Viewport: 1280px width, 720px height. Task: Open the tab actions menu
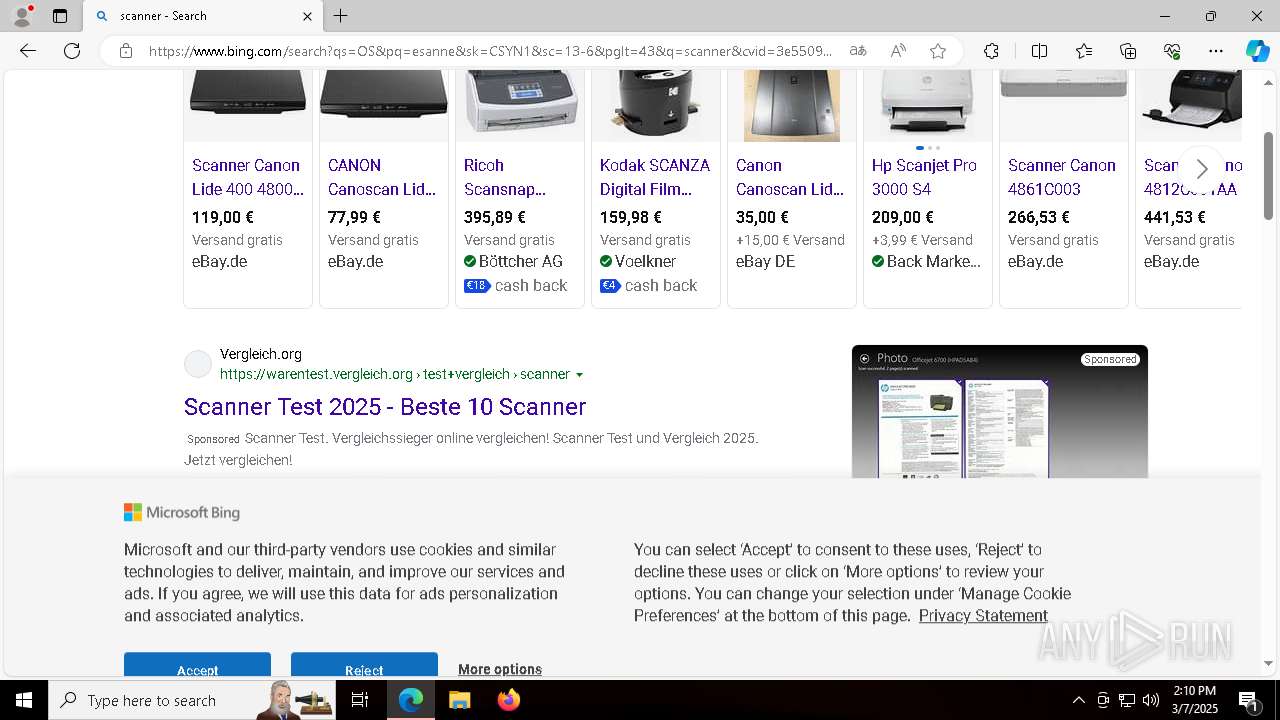point(60,16)
